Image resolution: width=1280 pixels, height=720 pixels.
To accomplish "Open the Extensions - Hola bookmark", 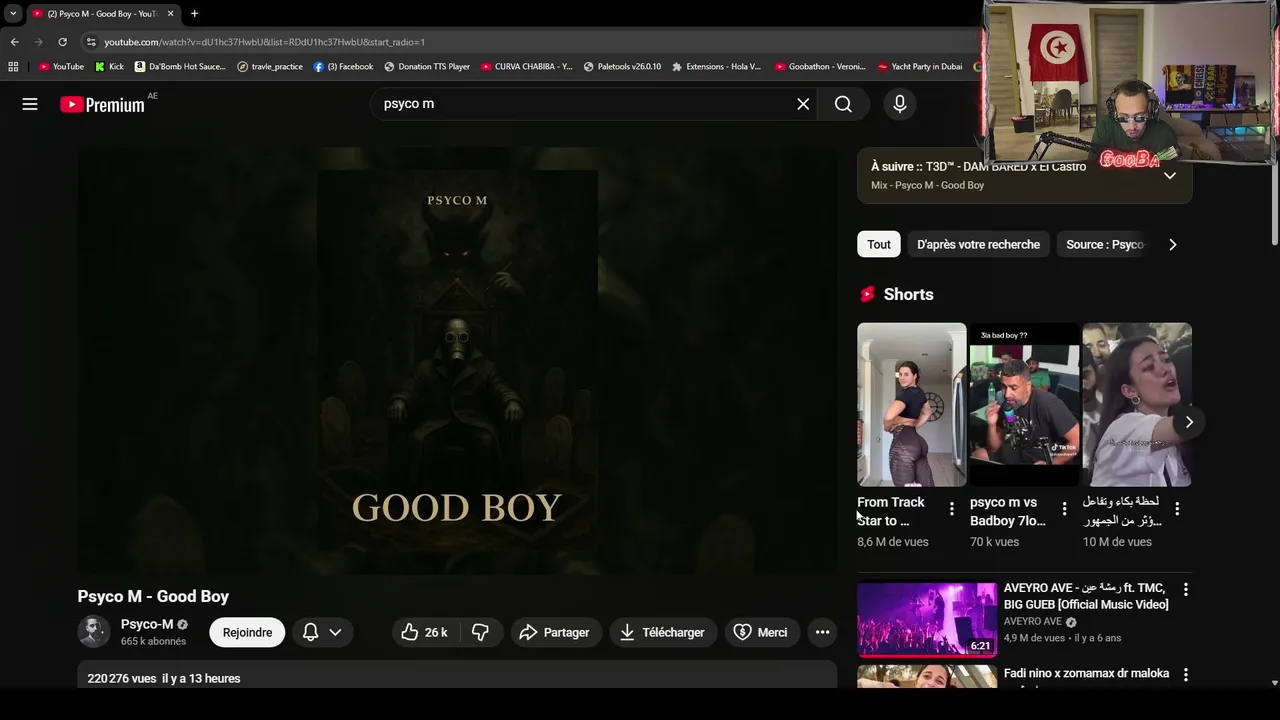I will point(716,67).
